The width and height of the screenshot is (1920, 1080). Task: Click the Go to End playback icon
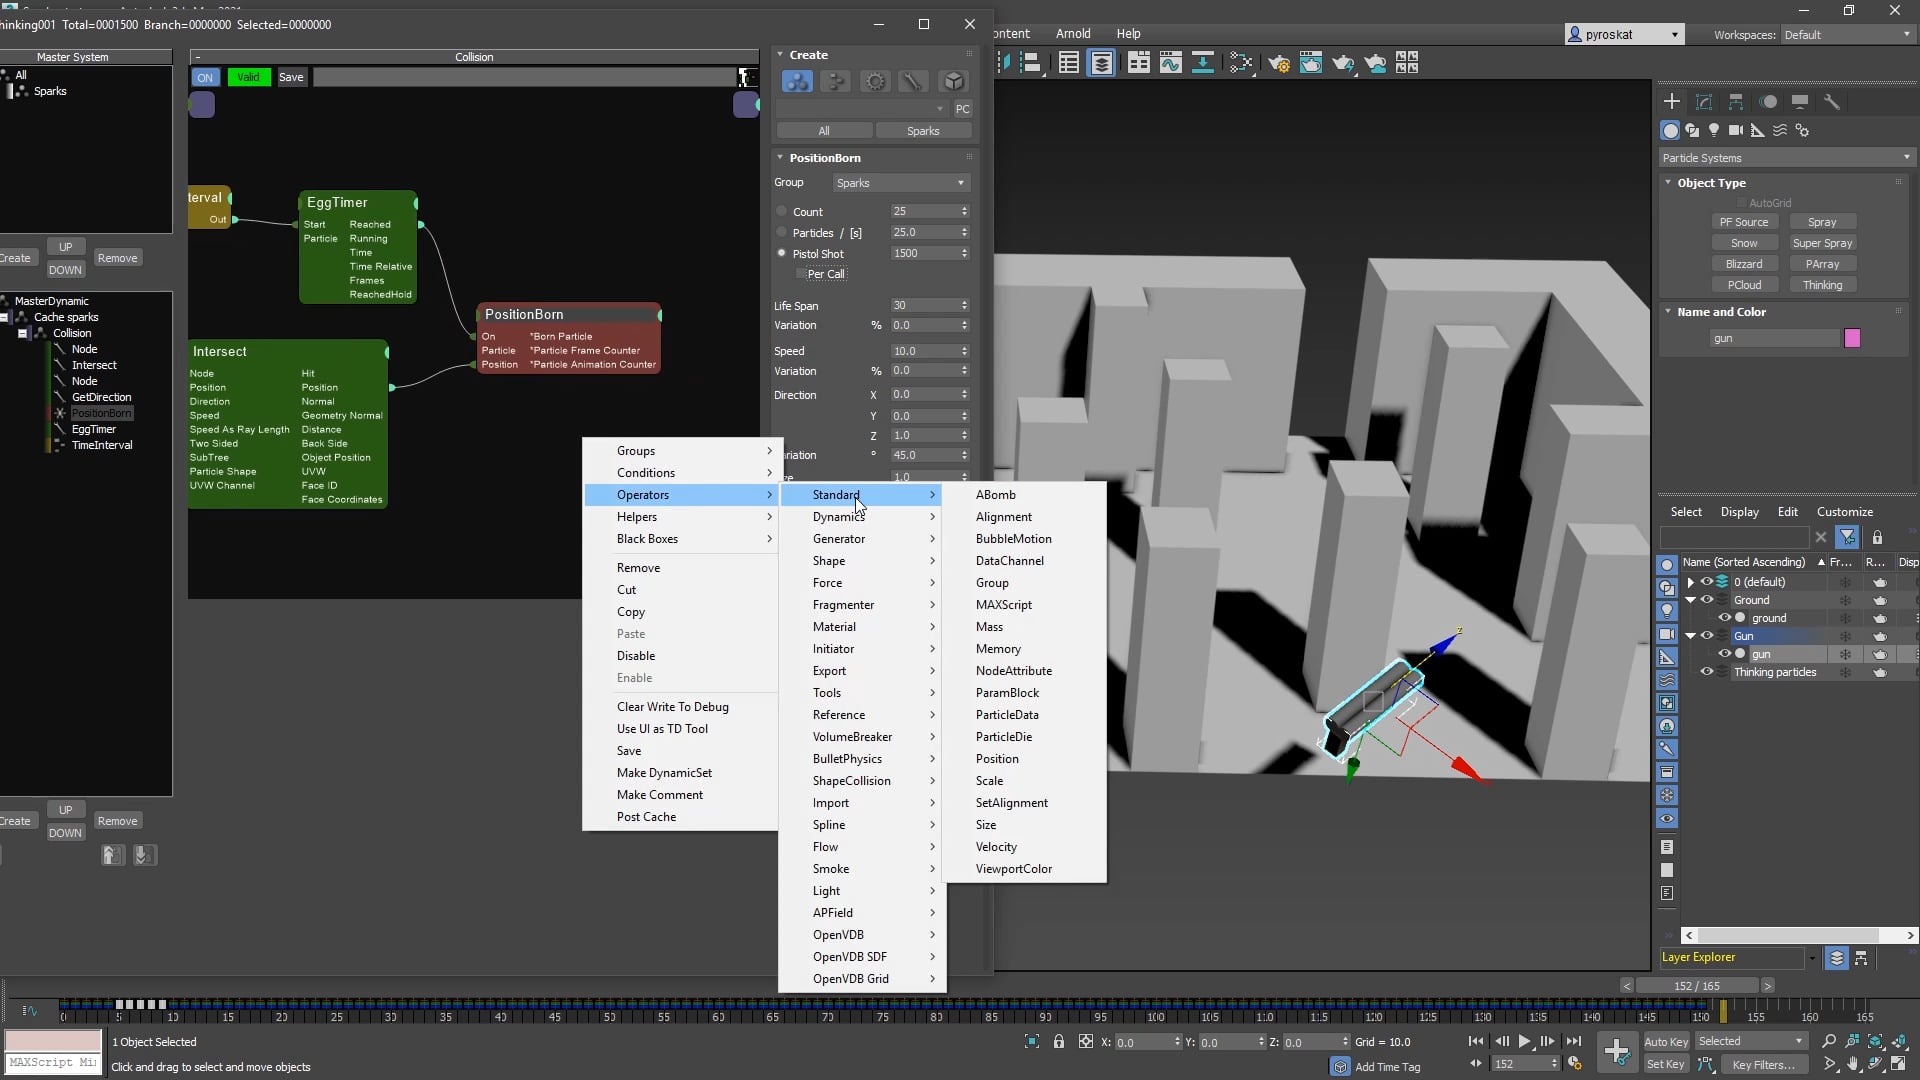point(1573,1041)
